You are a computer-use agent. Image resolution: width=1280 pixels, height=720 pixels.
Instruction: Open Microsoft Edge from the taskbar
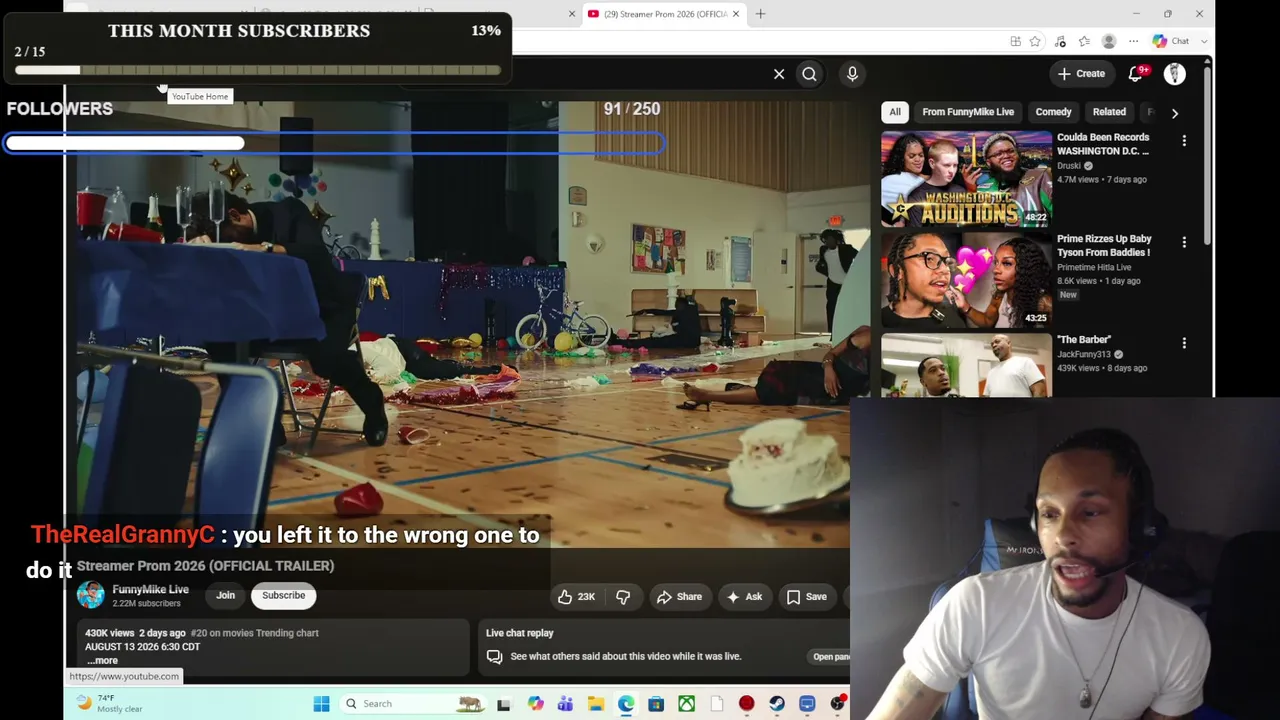(625, 704)
